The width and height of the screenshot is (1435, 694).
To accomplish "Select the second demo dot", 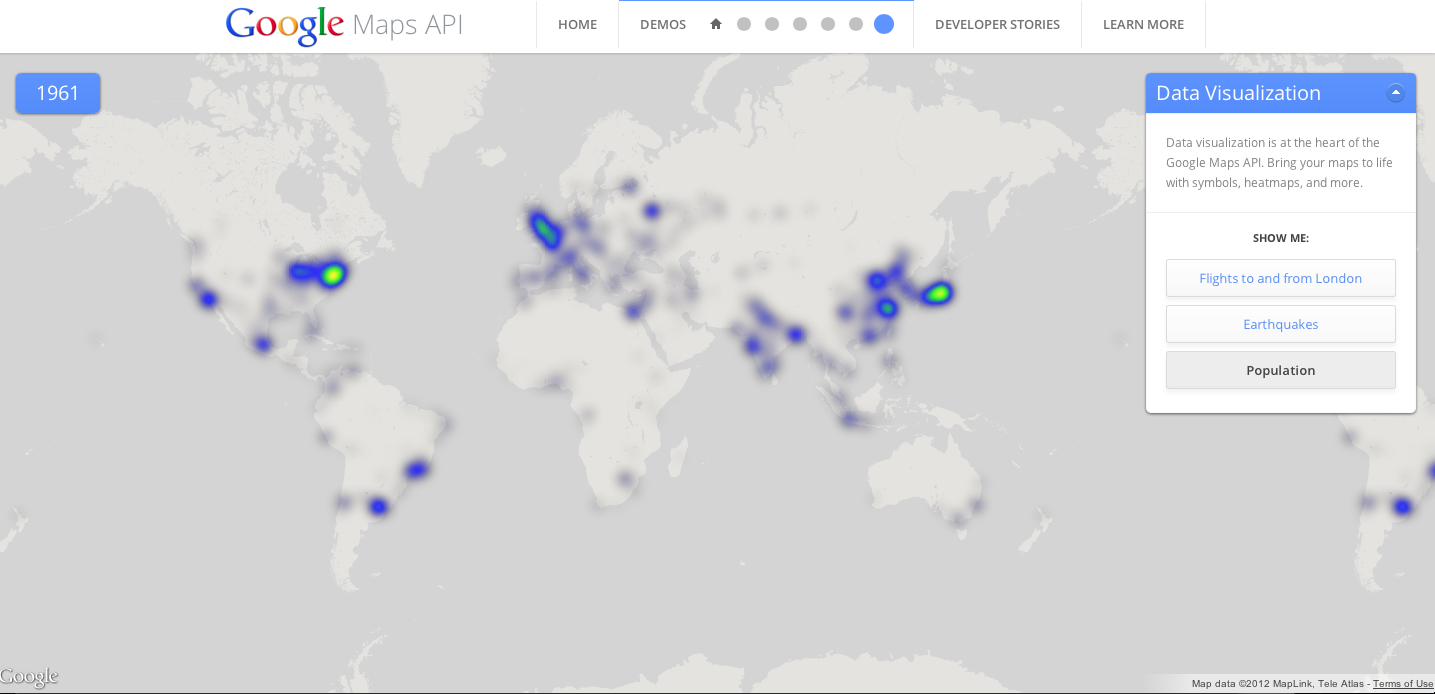I will pyautogui.click(x=772, y=25).
